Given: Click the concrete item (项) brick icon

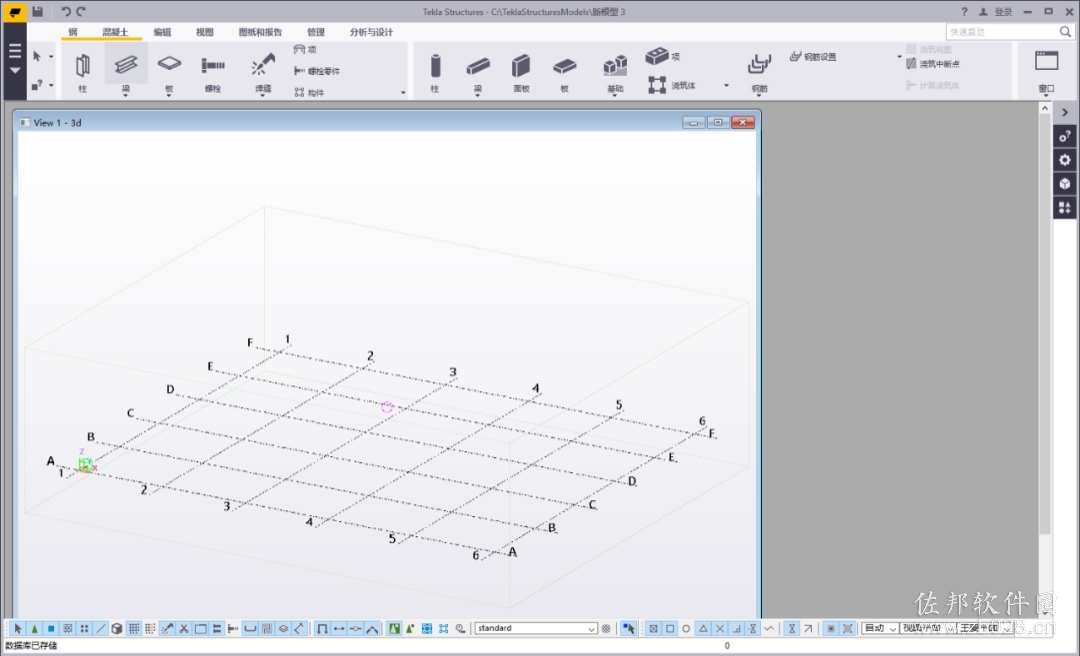Looking at the screenshot, I should (x=657, y=56).
